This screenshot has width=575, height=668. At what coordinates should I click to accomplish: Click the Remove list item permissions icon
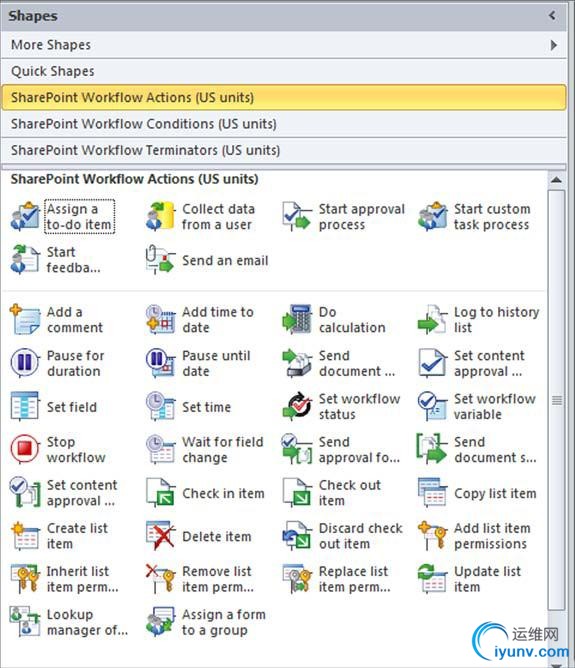point(160,579)
